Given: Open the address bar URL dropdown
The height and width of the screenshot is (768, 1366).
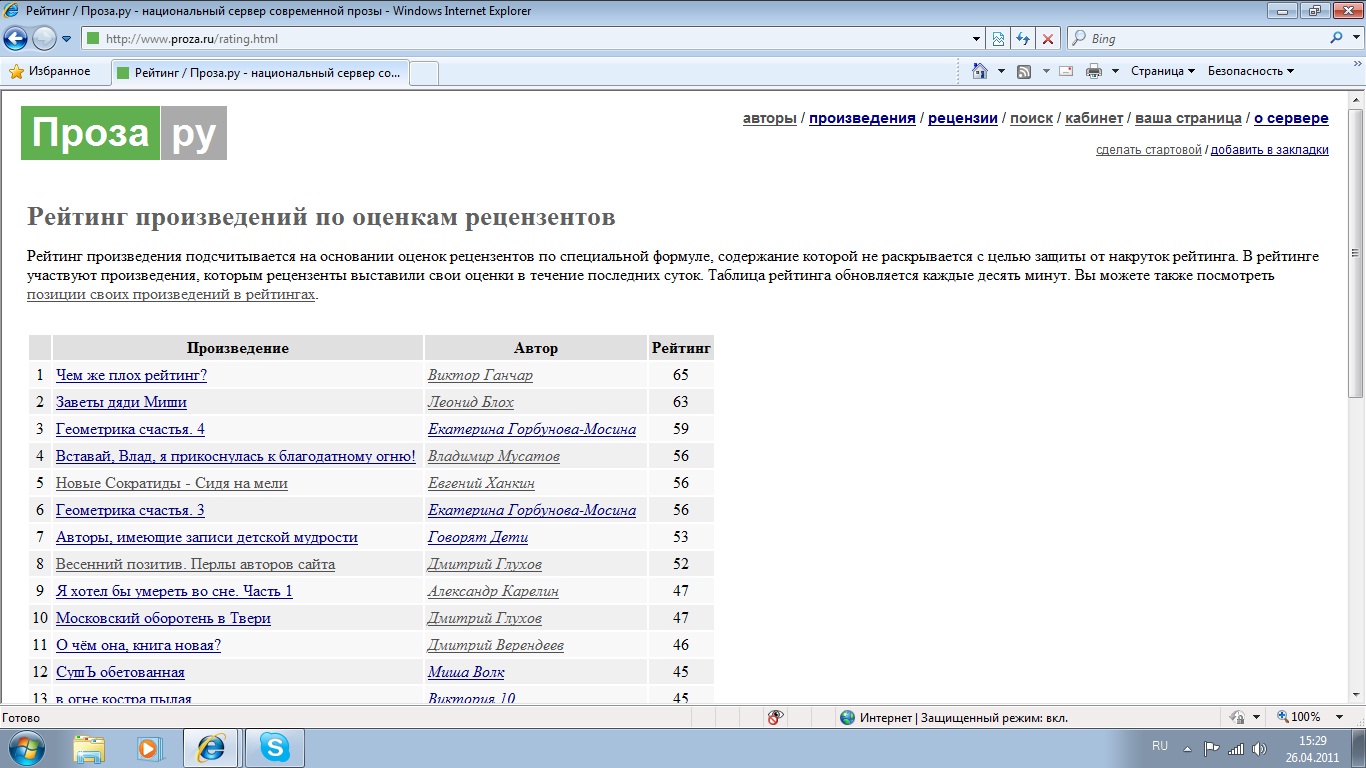Looking at the screenshot, I should coord(977,39).
